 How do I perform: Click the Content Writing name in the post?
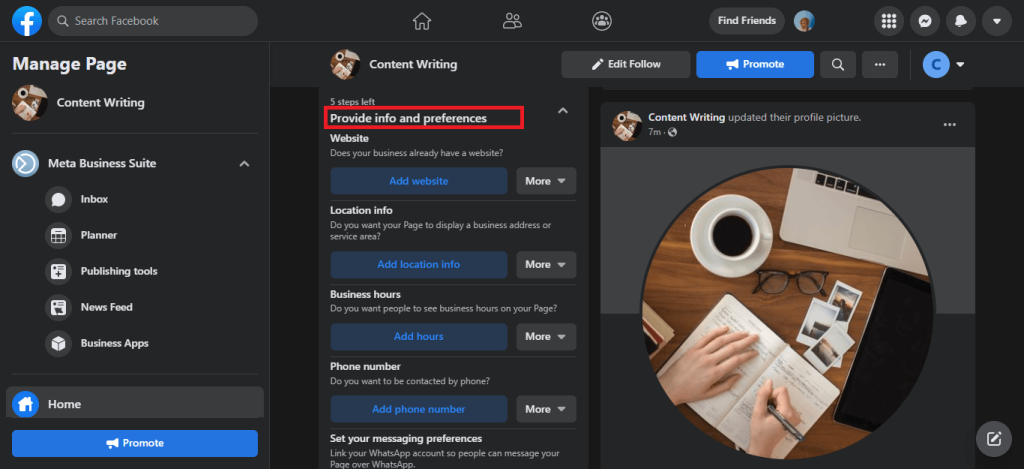click(686, 118)
